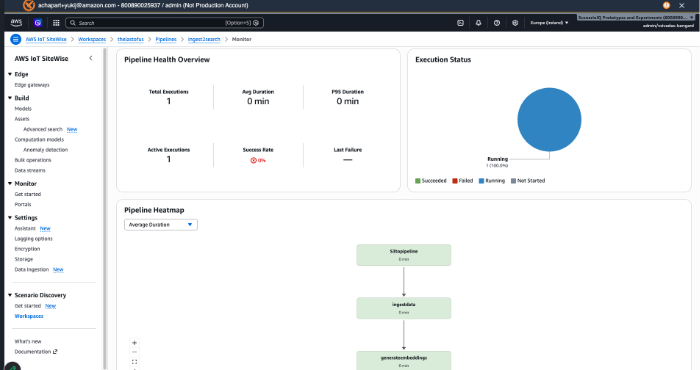Viewport: 700px width, 370px height.
Task: Close the top banner with X
Action: (x=682, y=5)
